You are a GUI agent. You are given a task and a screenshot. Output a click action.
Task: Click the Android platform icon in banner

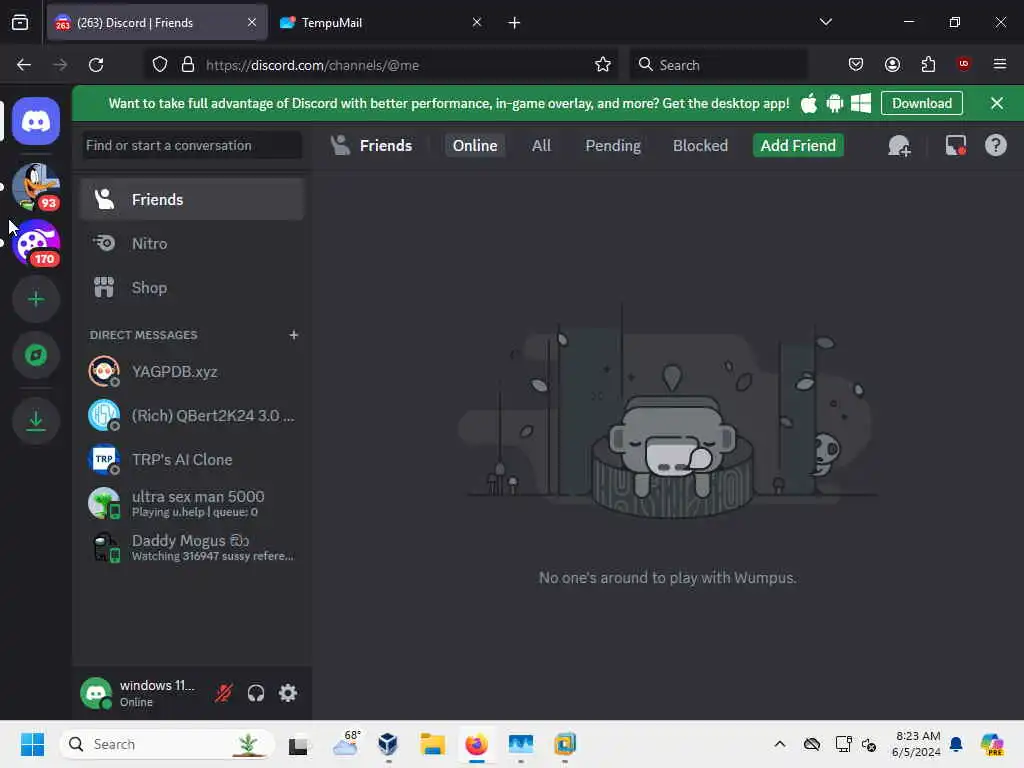coord(835,103)
